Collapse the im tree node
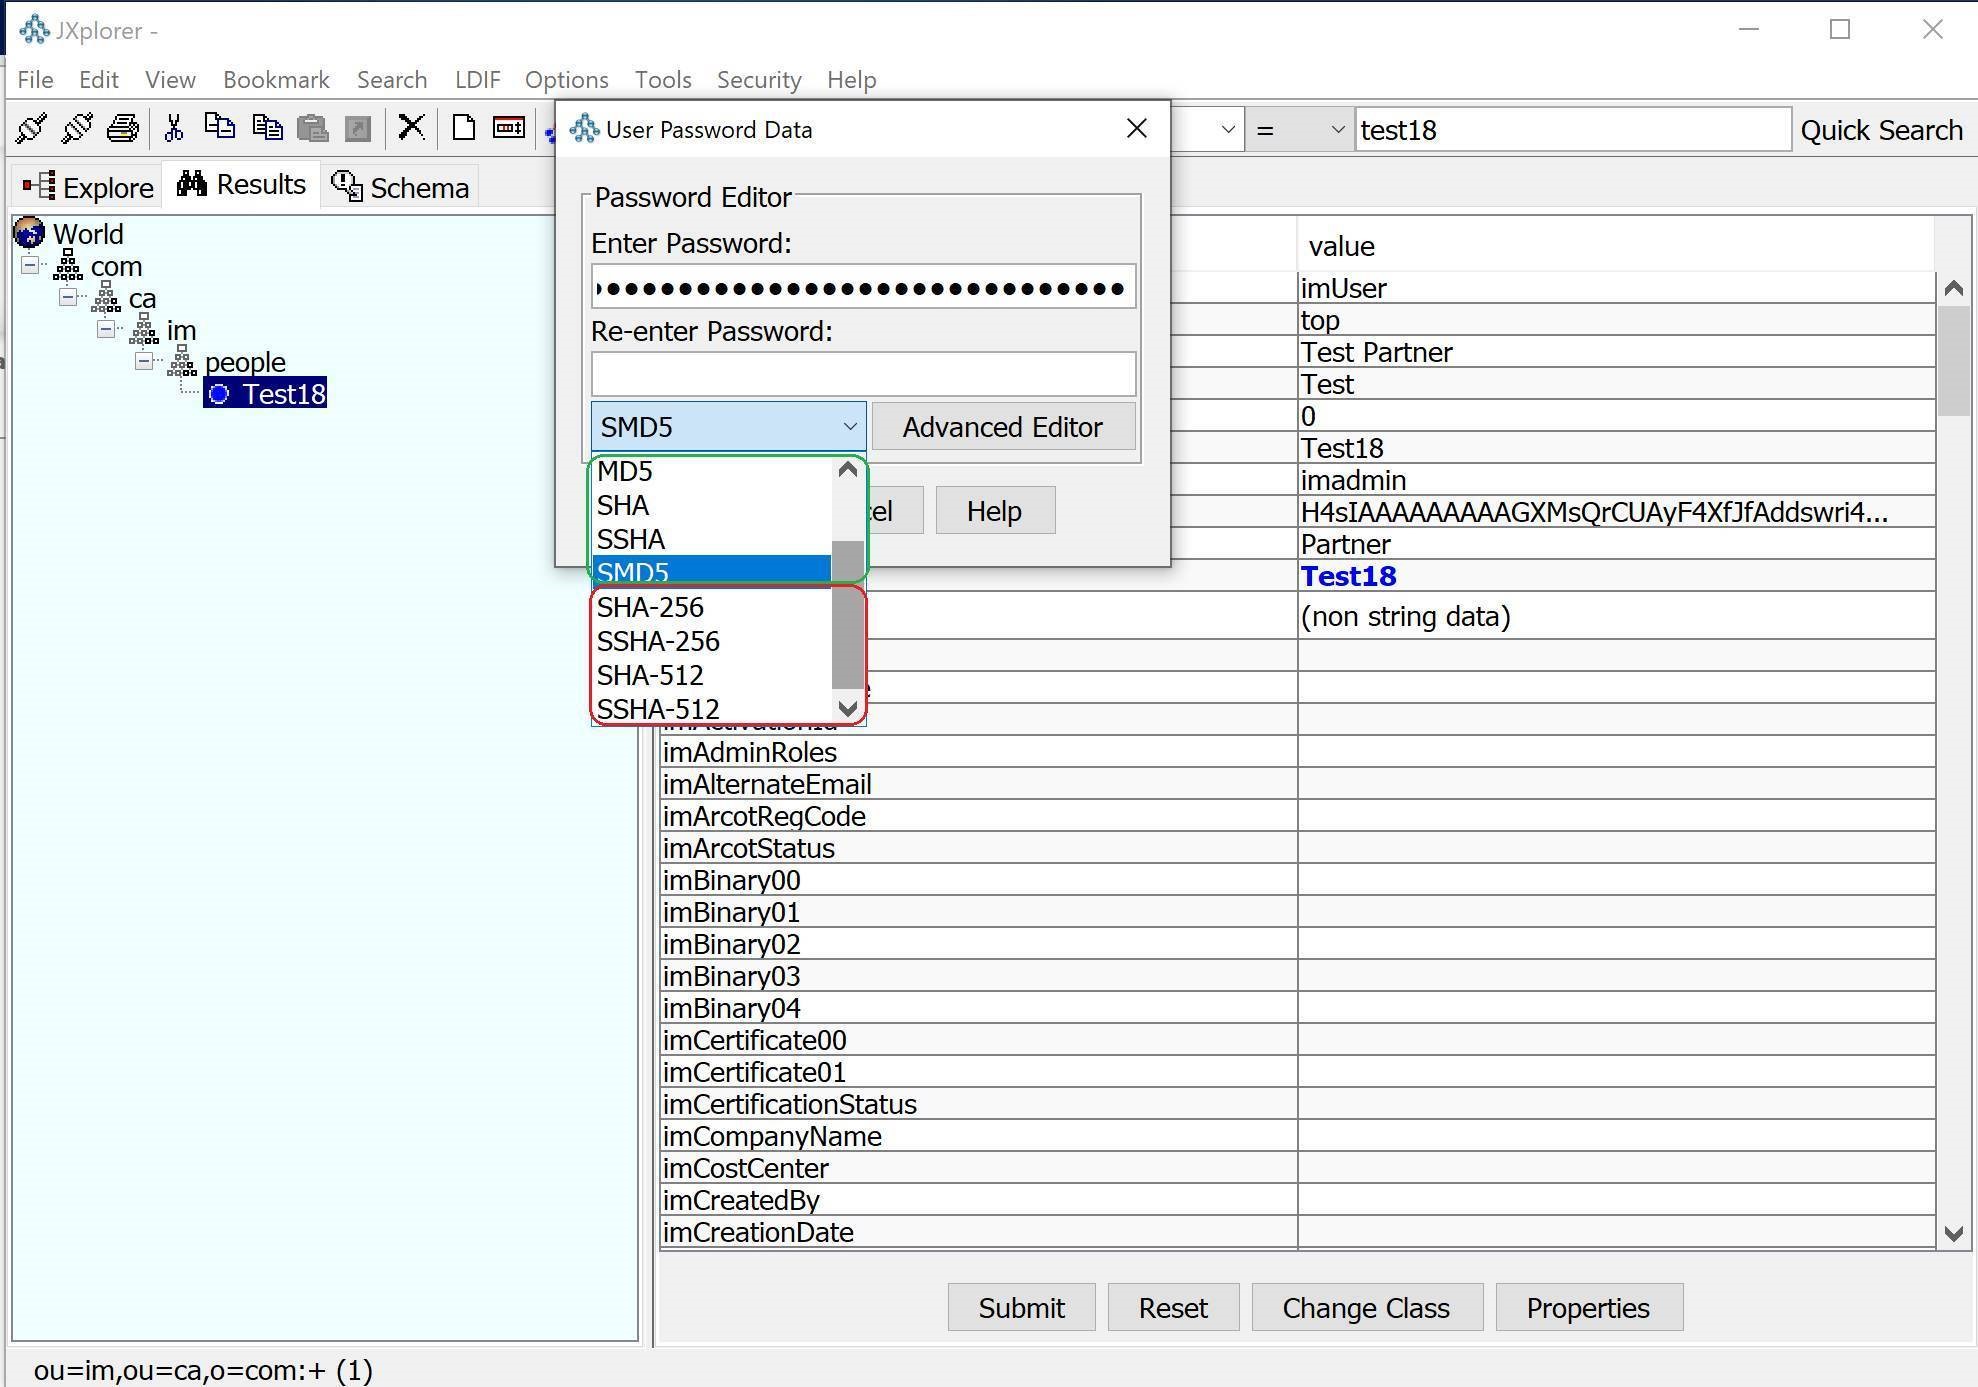1978x1387 pixels. [107, 330]
